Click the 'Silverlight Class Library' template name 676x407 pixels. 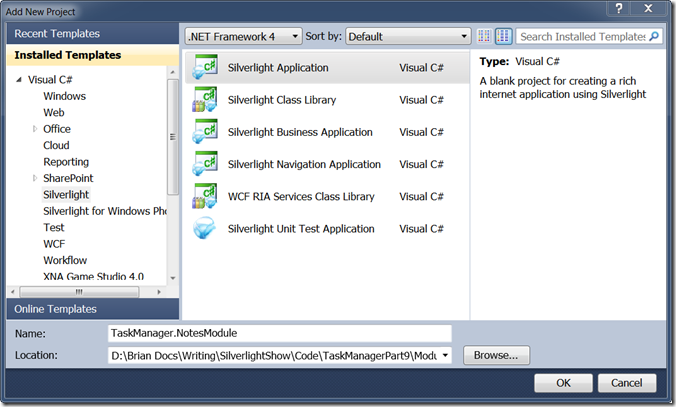(282, 100)
